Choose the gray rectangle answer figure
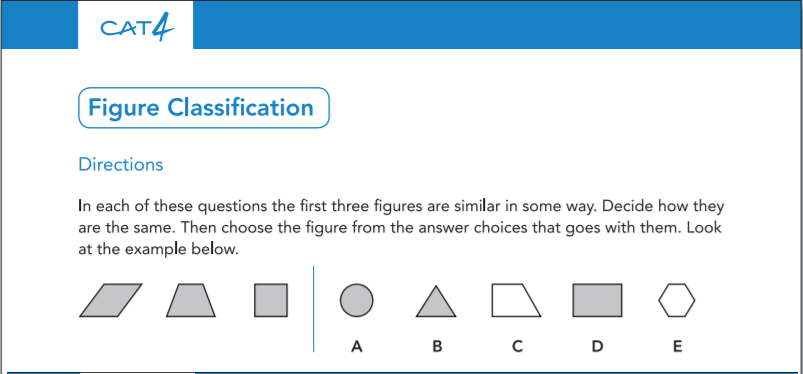Viewport: 803px width, 374px height. (x=597, y=300)
